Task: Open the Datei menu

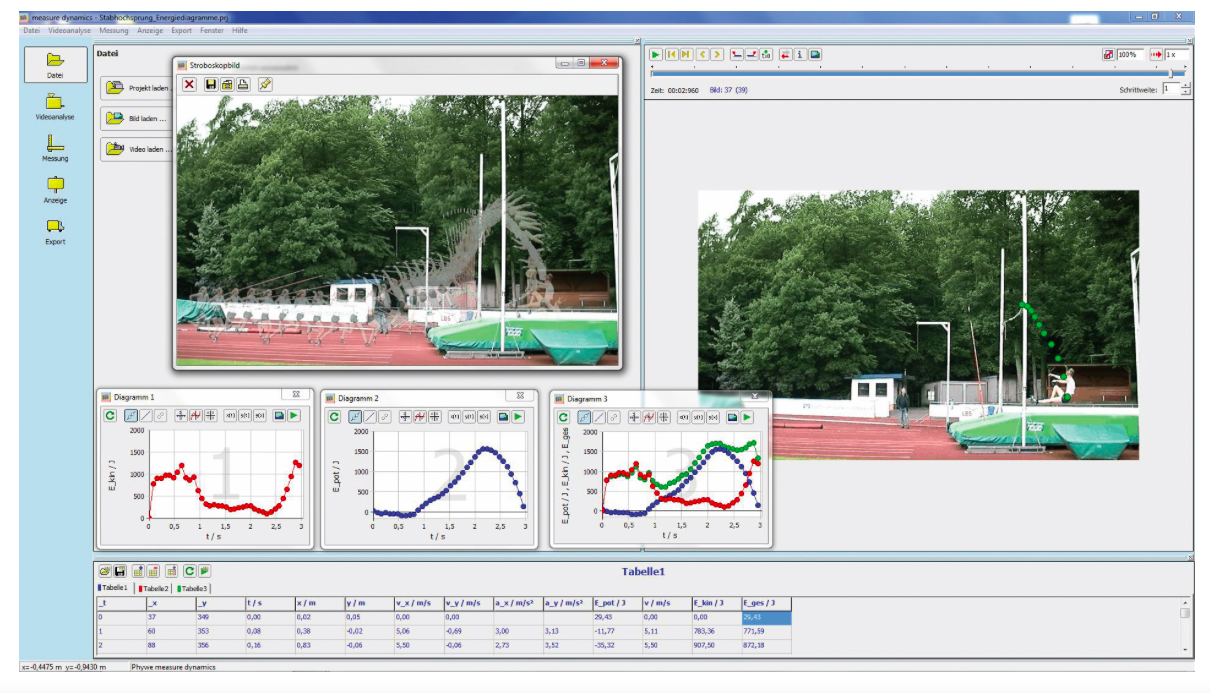Action: click(32, 31)
